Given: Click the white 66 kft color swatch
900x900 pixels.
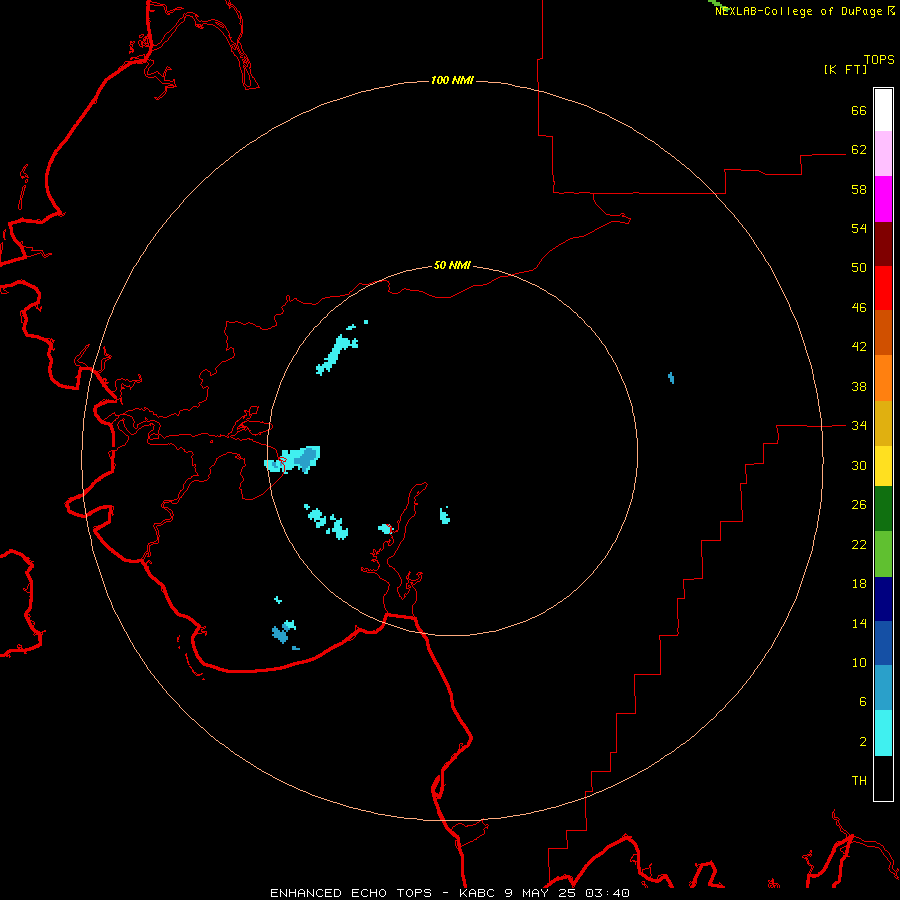Looking at the screenshot, I should click(x=883, y=110).
